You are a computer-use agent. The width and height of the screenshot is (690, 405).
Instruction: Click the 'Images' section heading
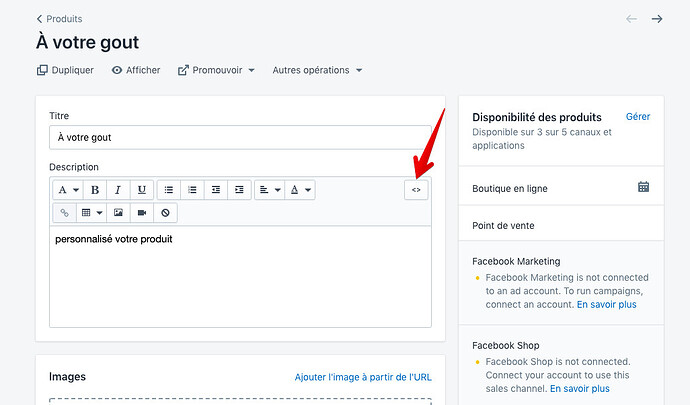67,377
